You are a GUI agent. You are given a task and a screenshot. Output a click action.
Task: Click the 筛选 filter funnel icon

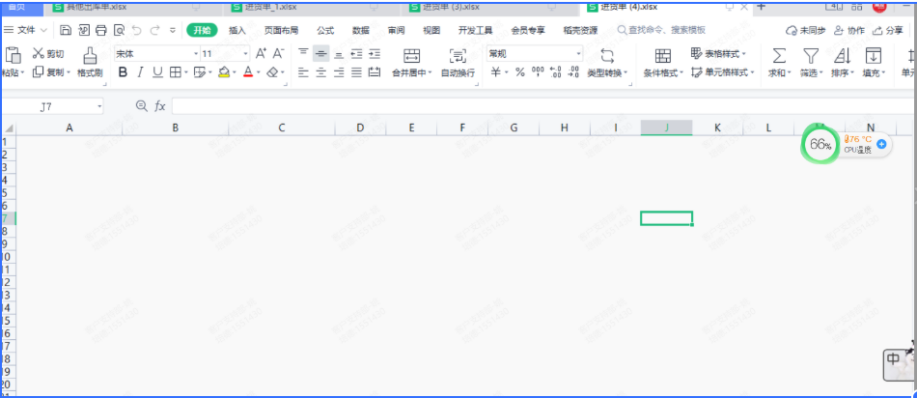tap(810, 56)
